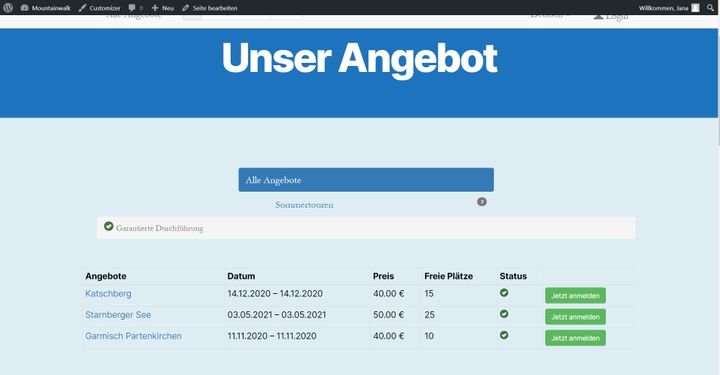This screenshot has height=375, width=720.
Task: Click the Sommertouren count badge
Action: (x=481, y=201)
